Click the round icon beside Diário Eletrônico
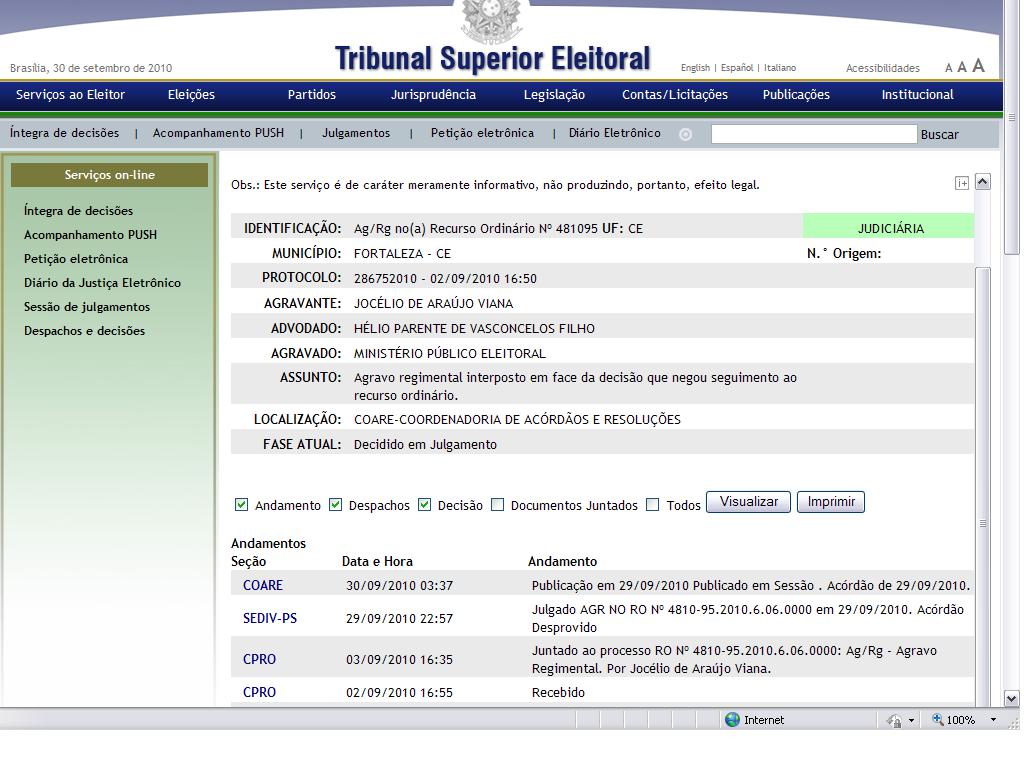 [x=685, y=135]
